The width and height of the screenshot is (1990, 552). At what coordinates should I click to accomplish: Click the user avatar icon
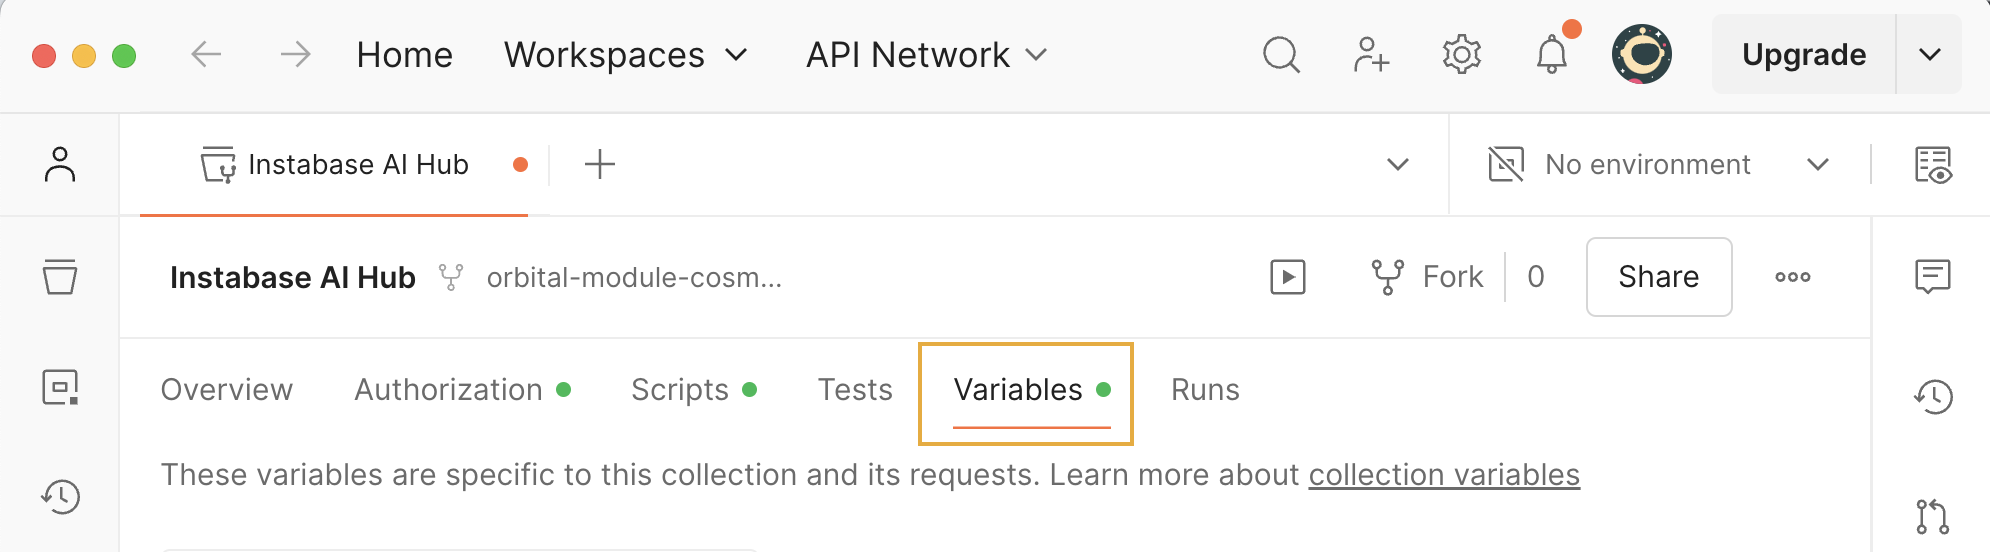click(1641, 55)
